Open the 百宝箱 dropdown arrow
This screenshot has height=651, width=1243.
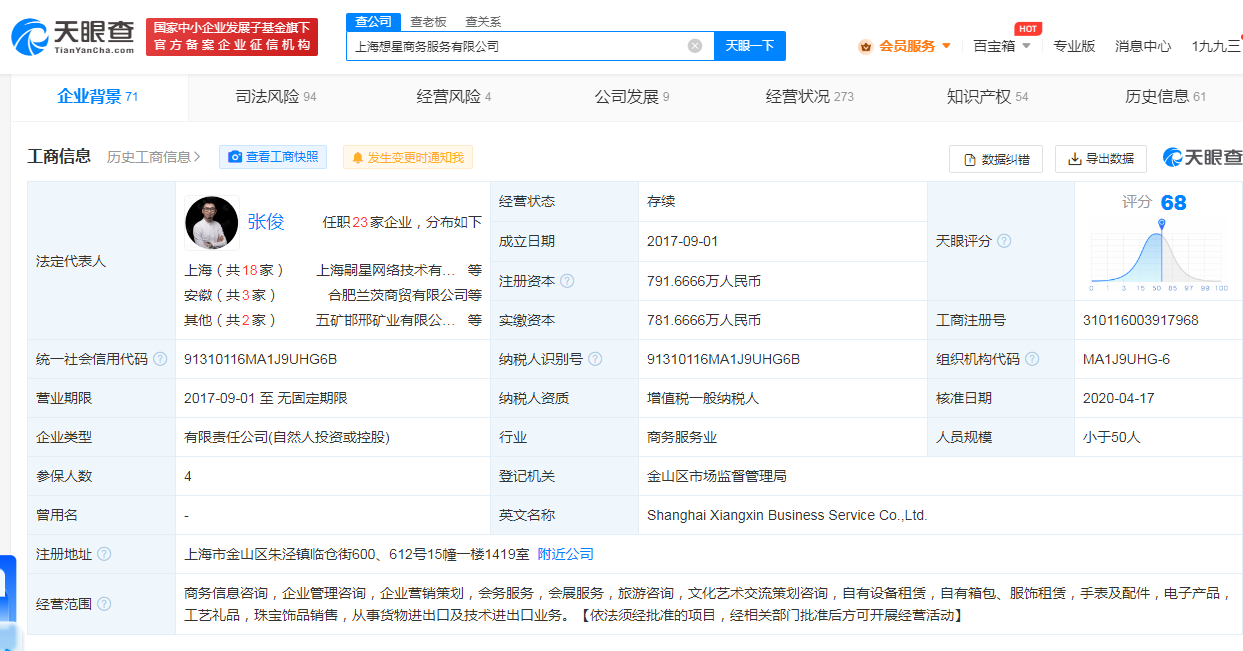[1026, 46]
